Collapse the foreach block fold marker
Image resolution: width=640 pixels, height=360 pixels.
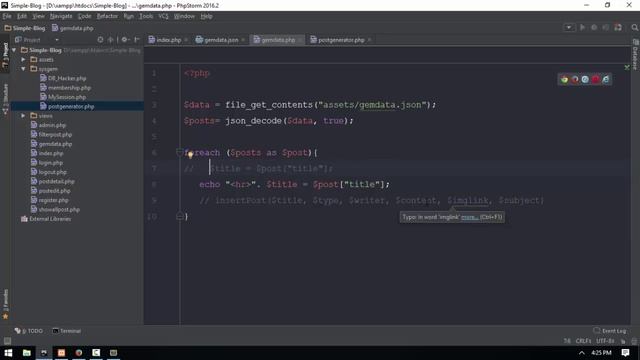click(x=180, y=152)
